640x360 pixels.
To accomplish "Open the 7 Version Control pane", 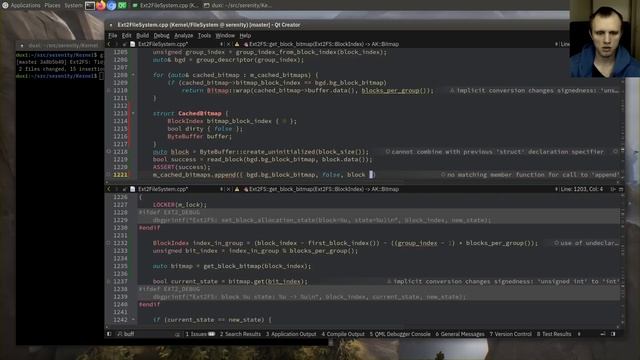I will (x=511, y=334).
